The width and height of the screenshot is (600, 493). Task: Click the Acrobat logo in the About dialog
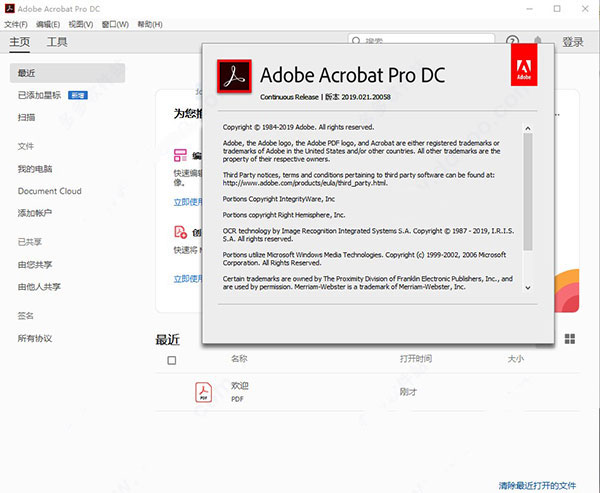coord(234,76)
